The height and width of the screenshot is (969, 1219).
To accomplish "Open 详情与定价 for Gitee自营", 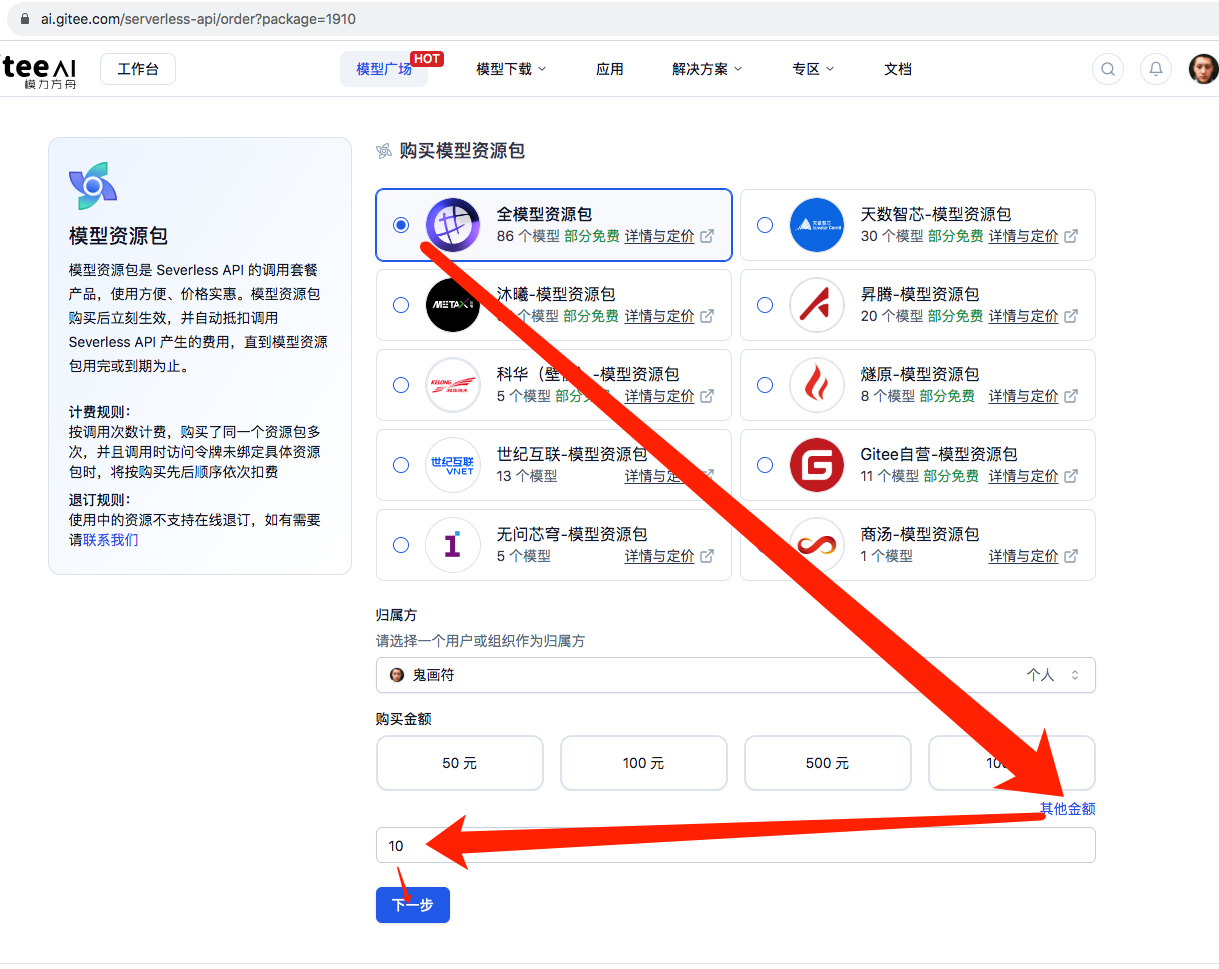I will coord(1023,476).
